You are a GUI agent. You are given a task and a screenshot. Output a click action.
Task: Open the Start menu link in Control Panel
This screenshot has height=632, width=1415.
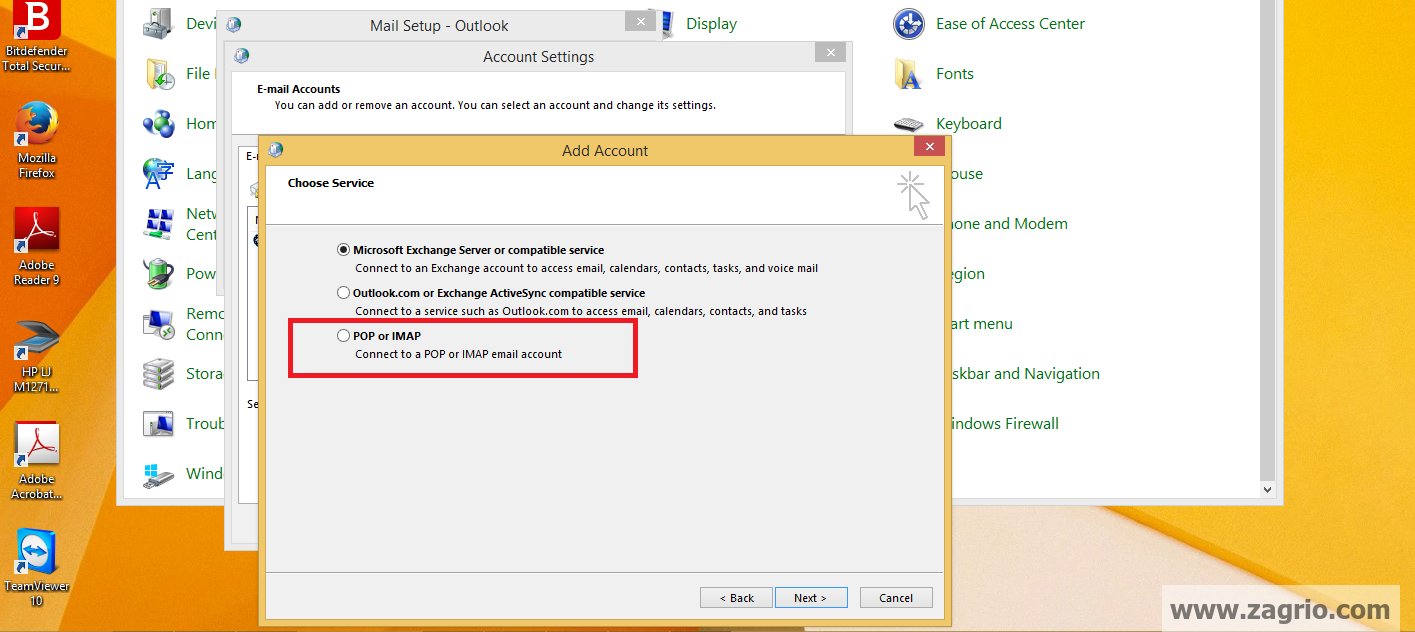click(x=981, y=324)
